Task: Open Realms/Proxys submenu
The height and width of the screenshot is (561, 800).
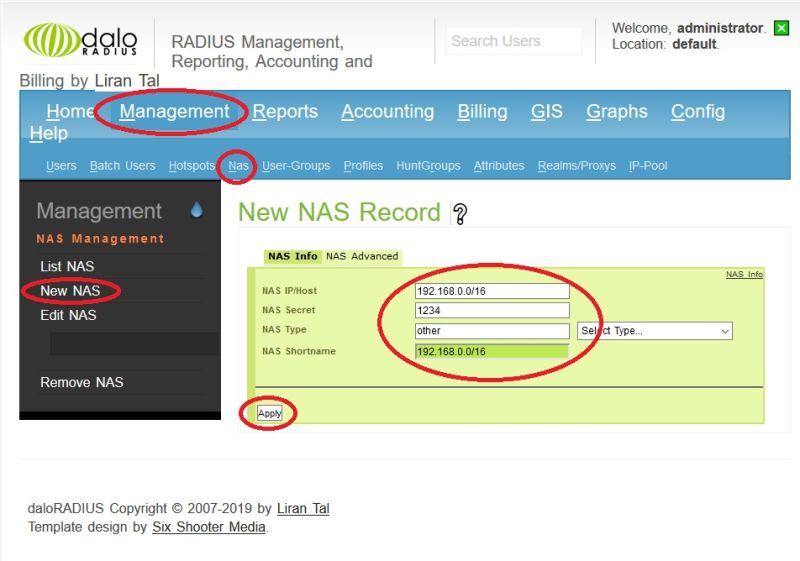Action: pos(577,166)
